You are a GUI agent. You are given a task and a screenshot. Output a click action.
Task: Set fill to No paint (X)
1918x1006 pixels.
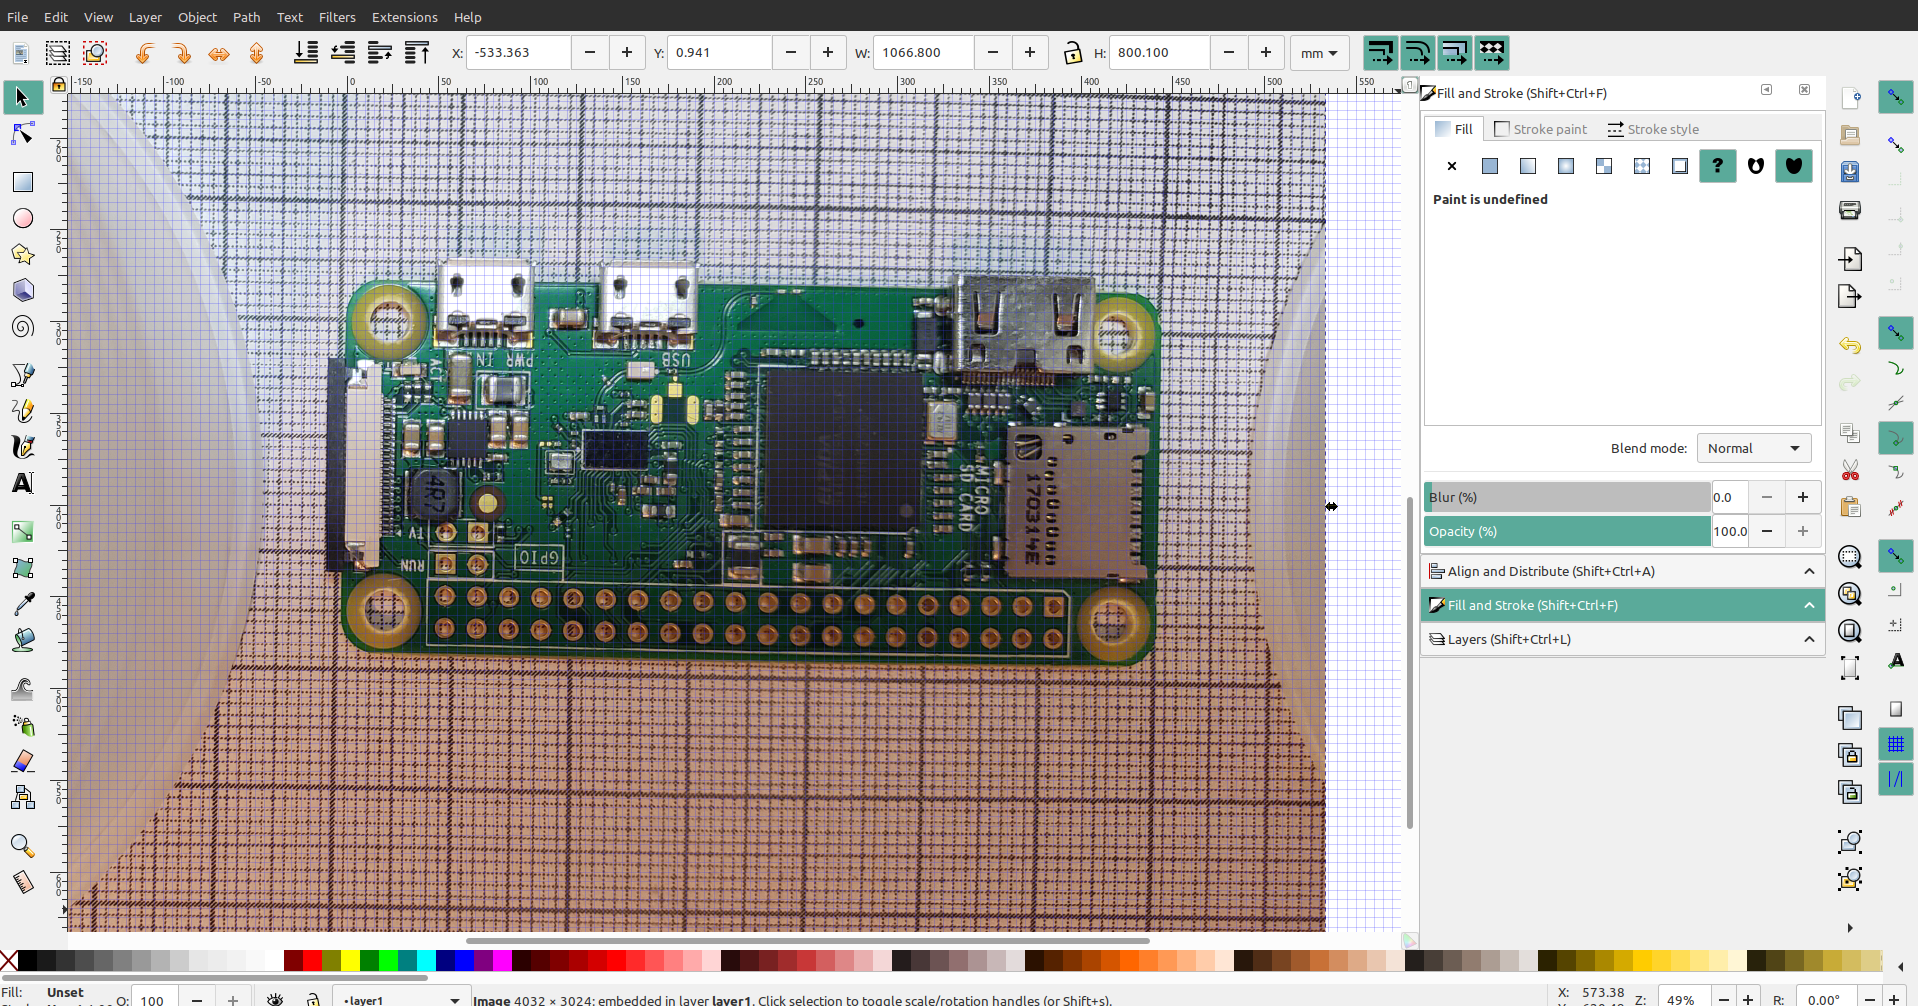point(1452,166)
